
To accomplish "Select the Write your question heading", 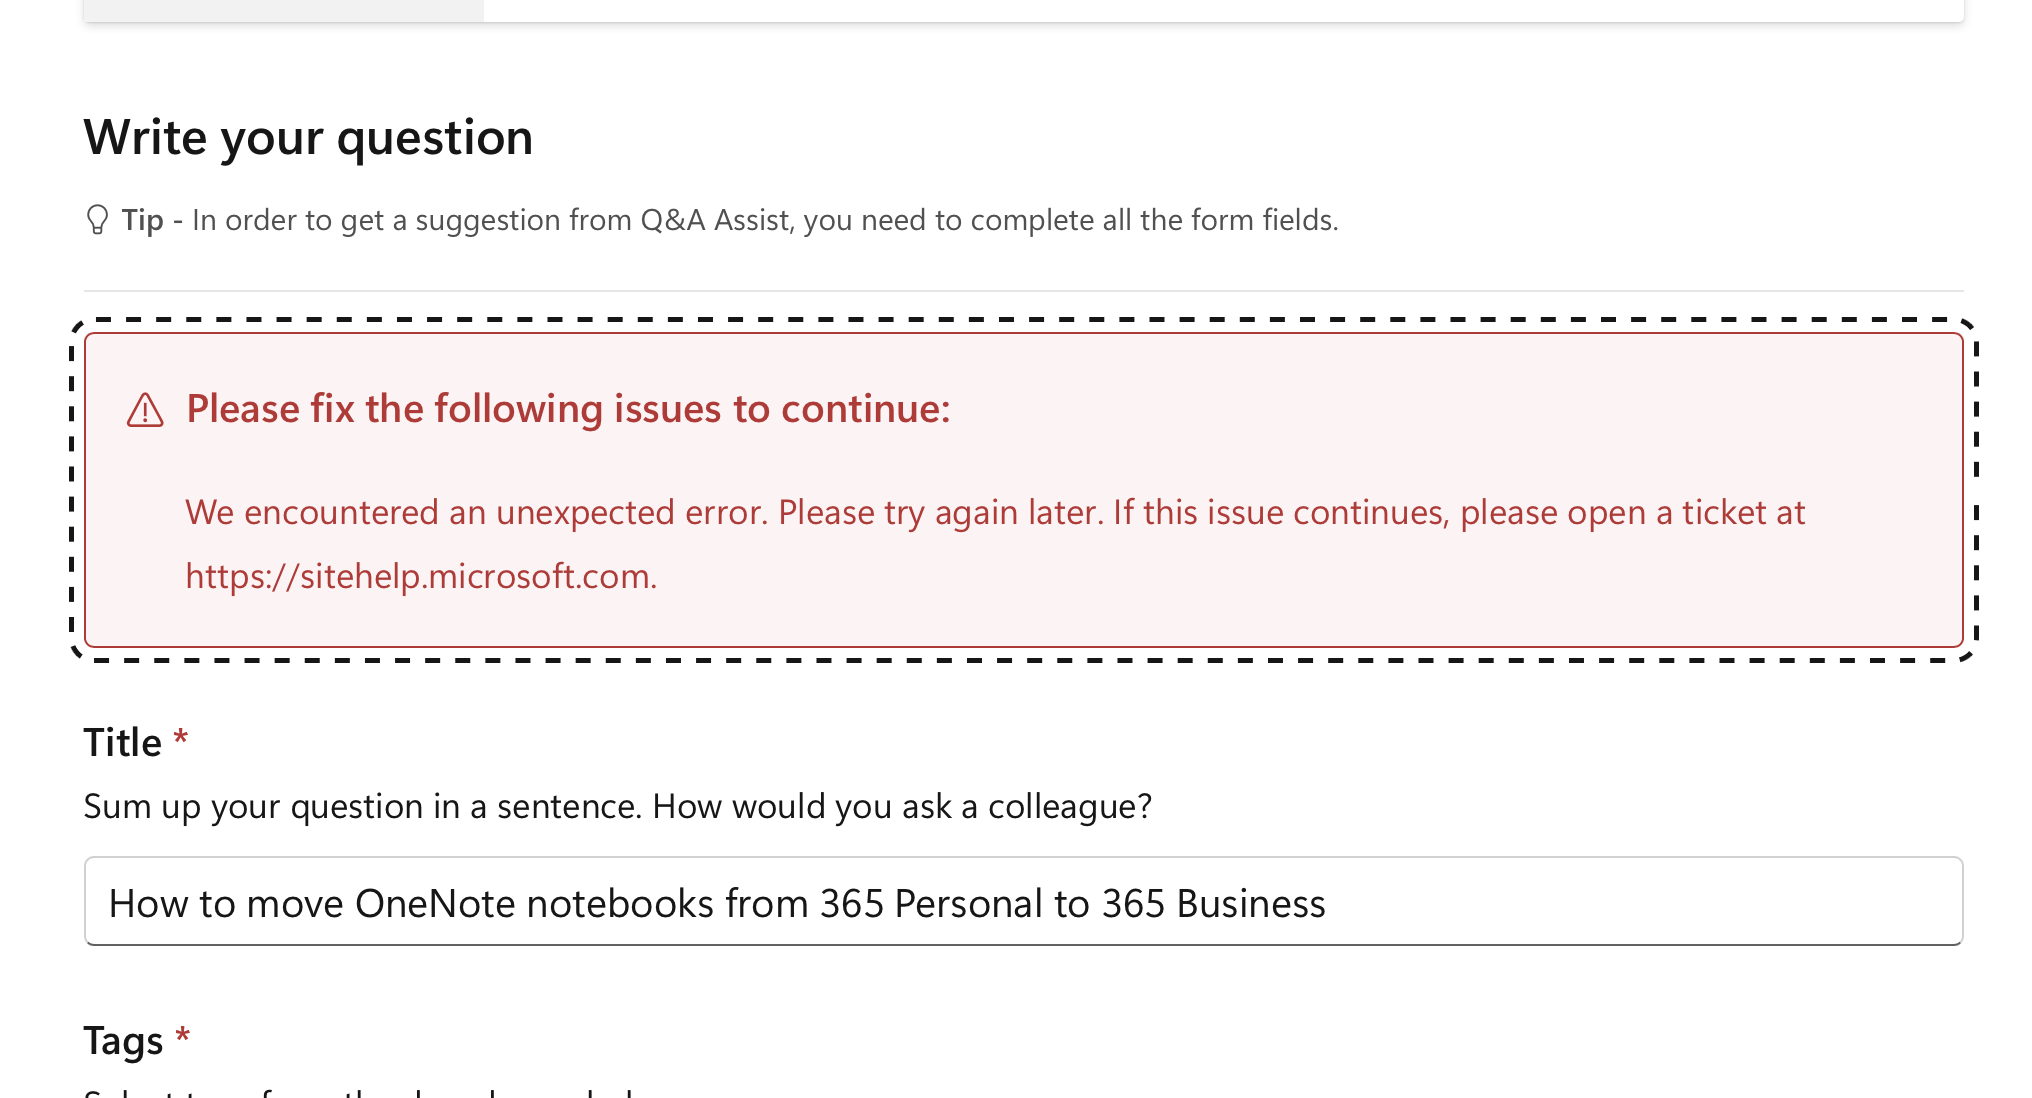I will coord(308,137).
